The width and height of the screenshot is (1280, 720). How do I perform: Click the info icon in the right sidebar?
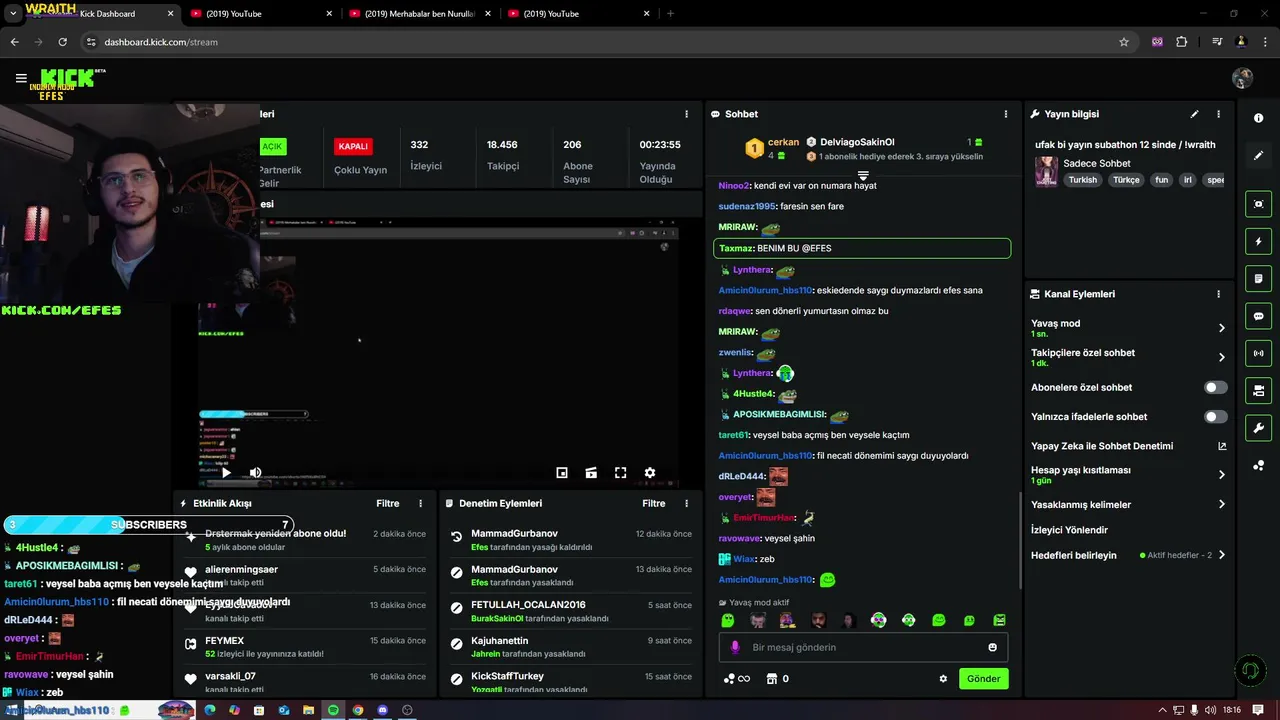tap(1258, 118)
